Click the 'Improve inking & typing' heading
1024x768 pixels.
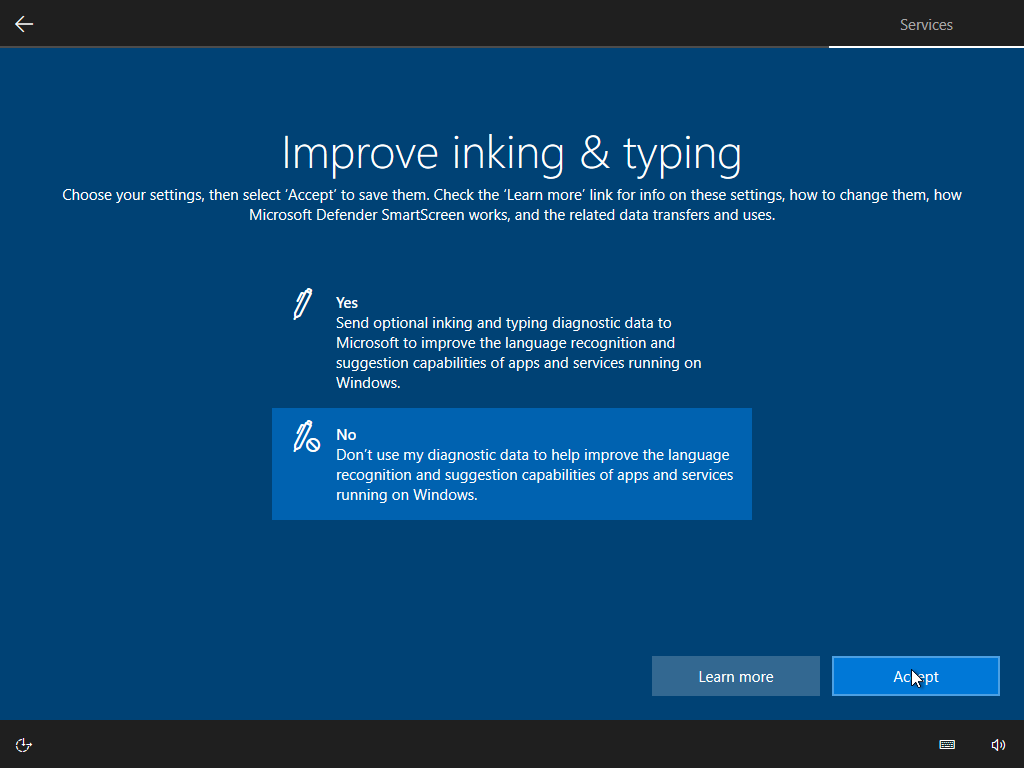pyautogui.click(x=511, y=153)
